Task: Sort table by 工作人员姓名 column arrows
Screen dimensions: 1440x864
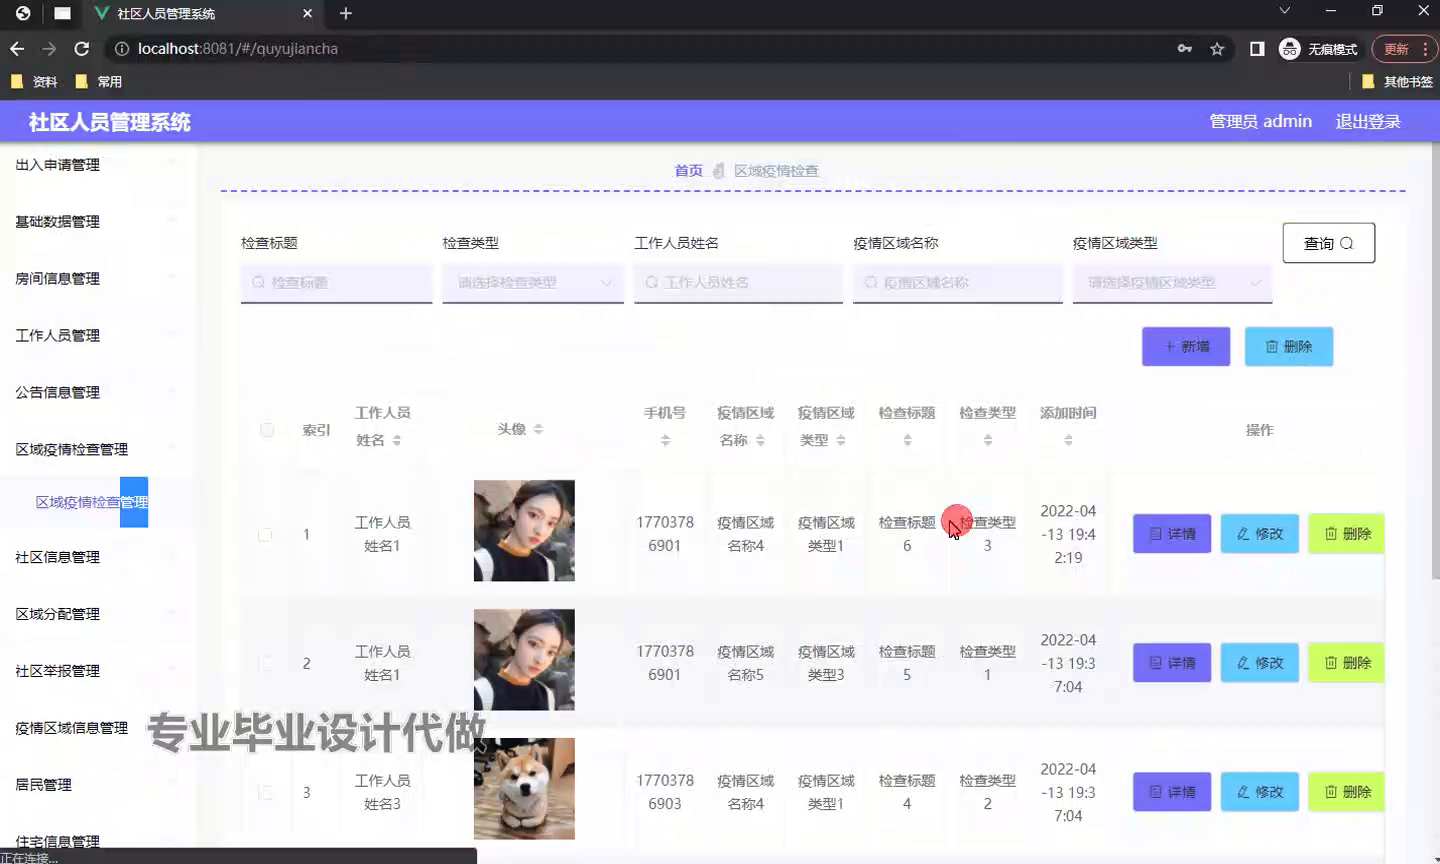Action: click(397, 440)
